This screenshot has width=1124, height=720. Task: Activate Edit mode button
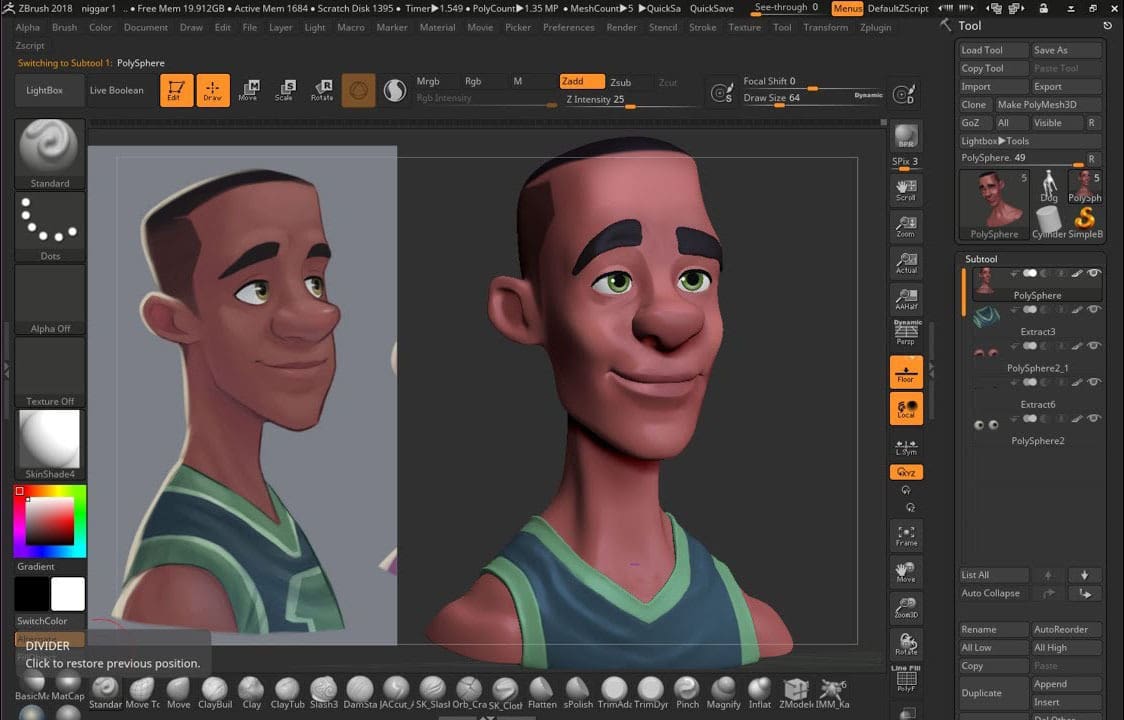pos(176,90)
